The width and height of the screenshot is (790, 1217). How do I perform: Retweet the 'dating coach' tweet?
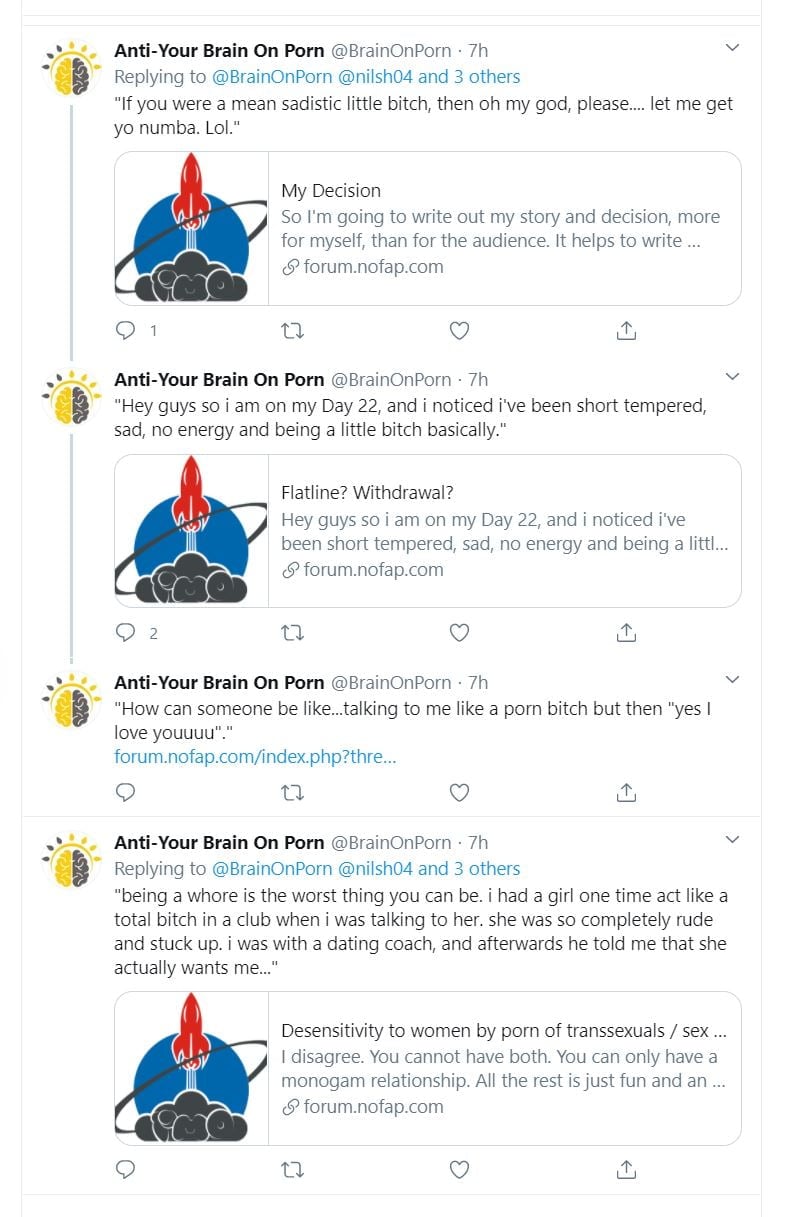[293, 1169]
